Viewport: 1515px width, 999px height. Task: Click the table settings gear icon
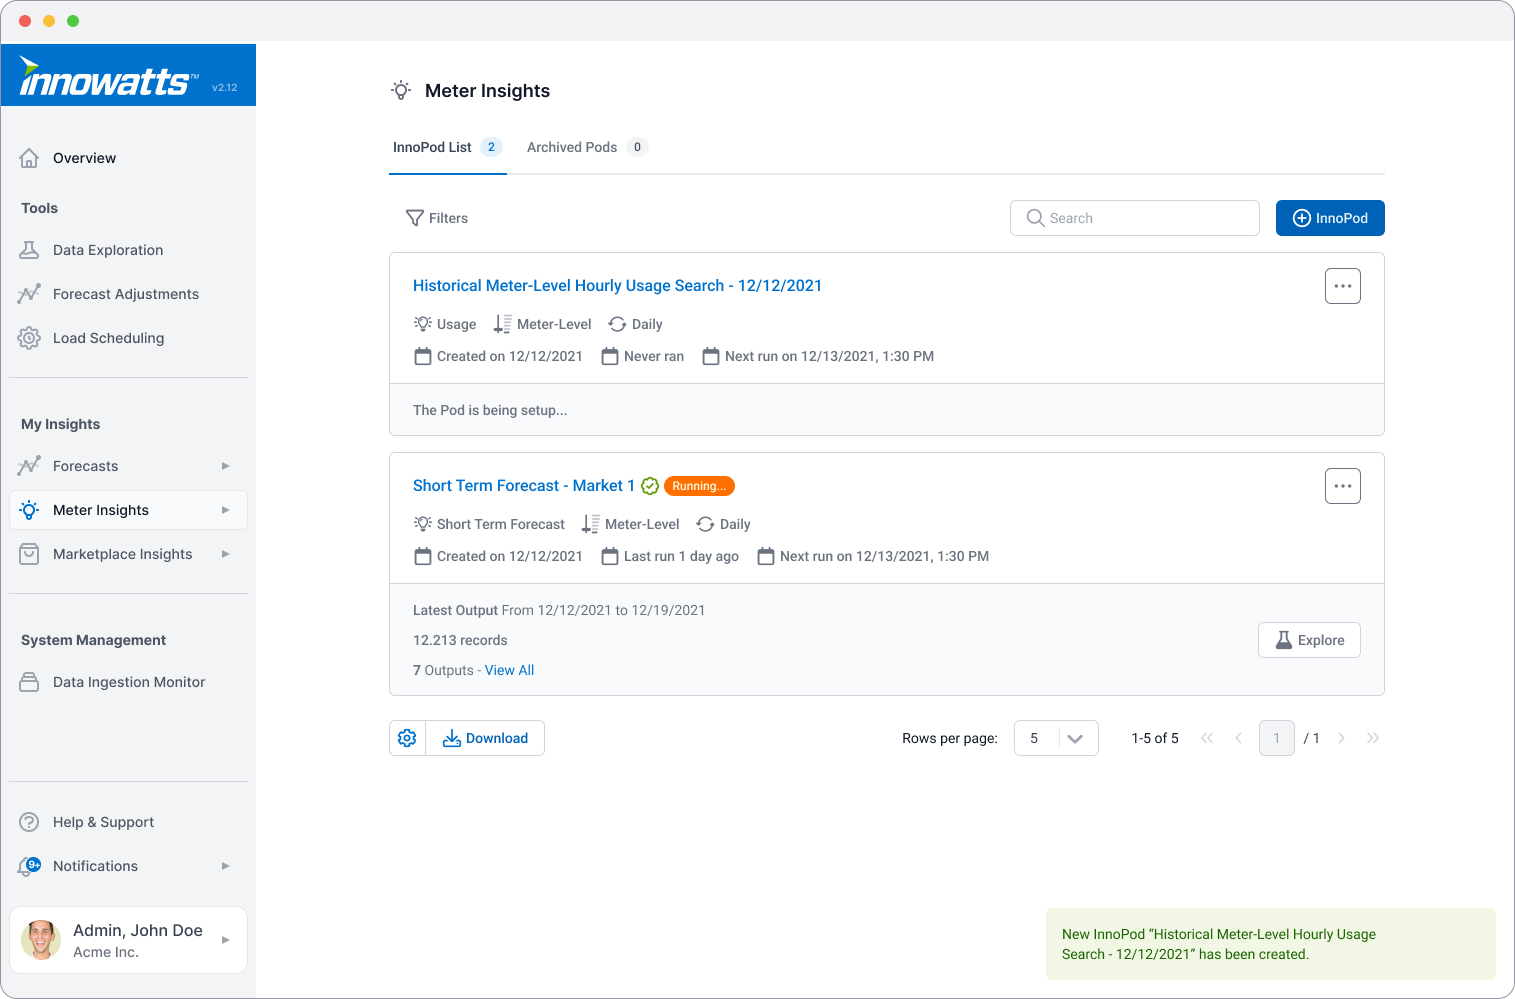click(x=407, y=738)
